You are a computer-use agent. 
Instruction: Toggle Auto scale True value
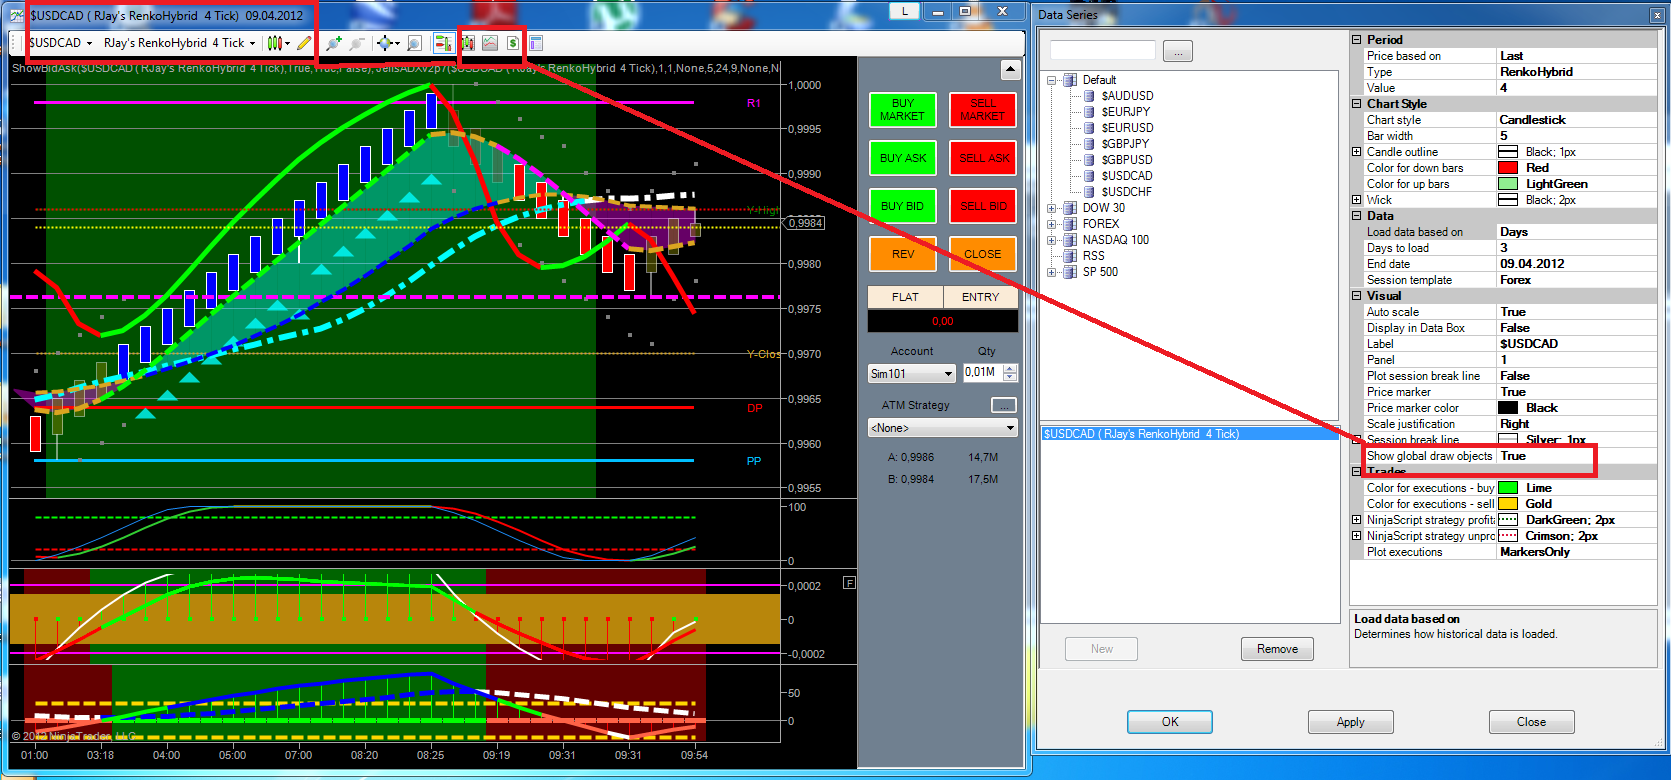coord(1576,312)
